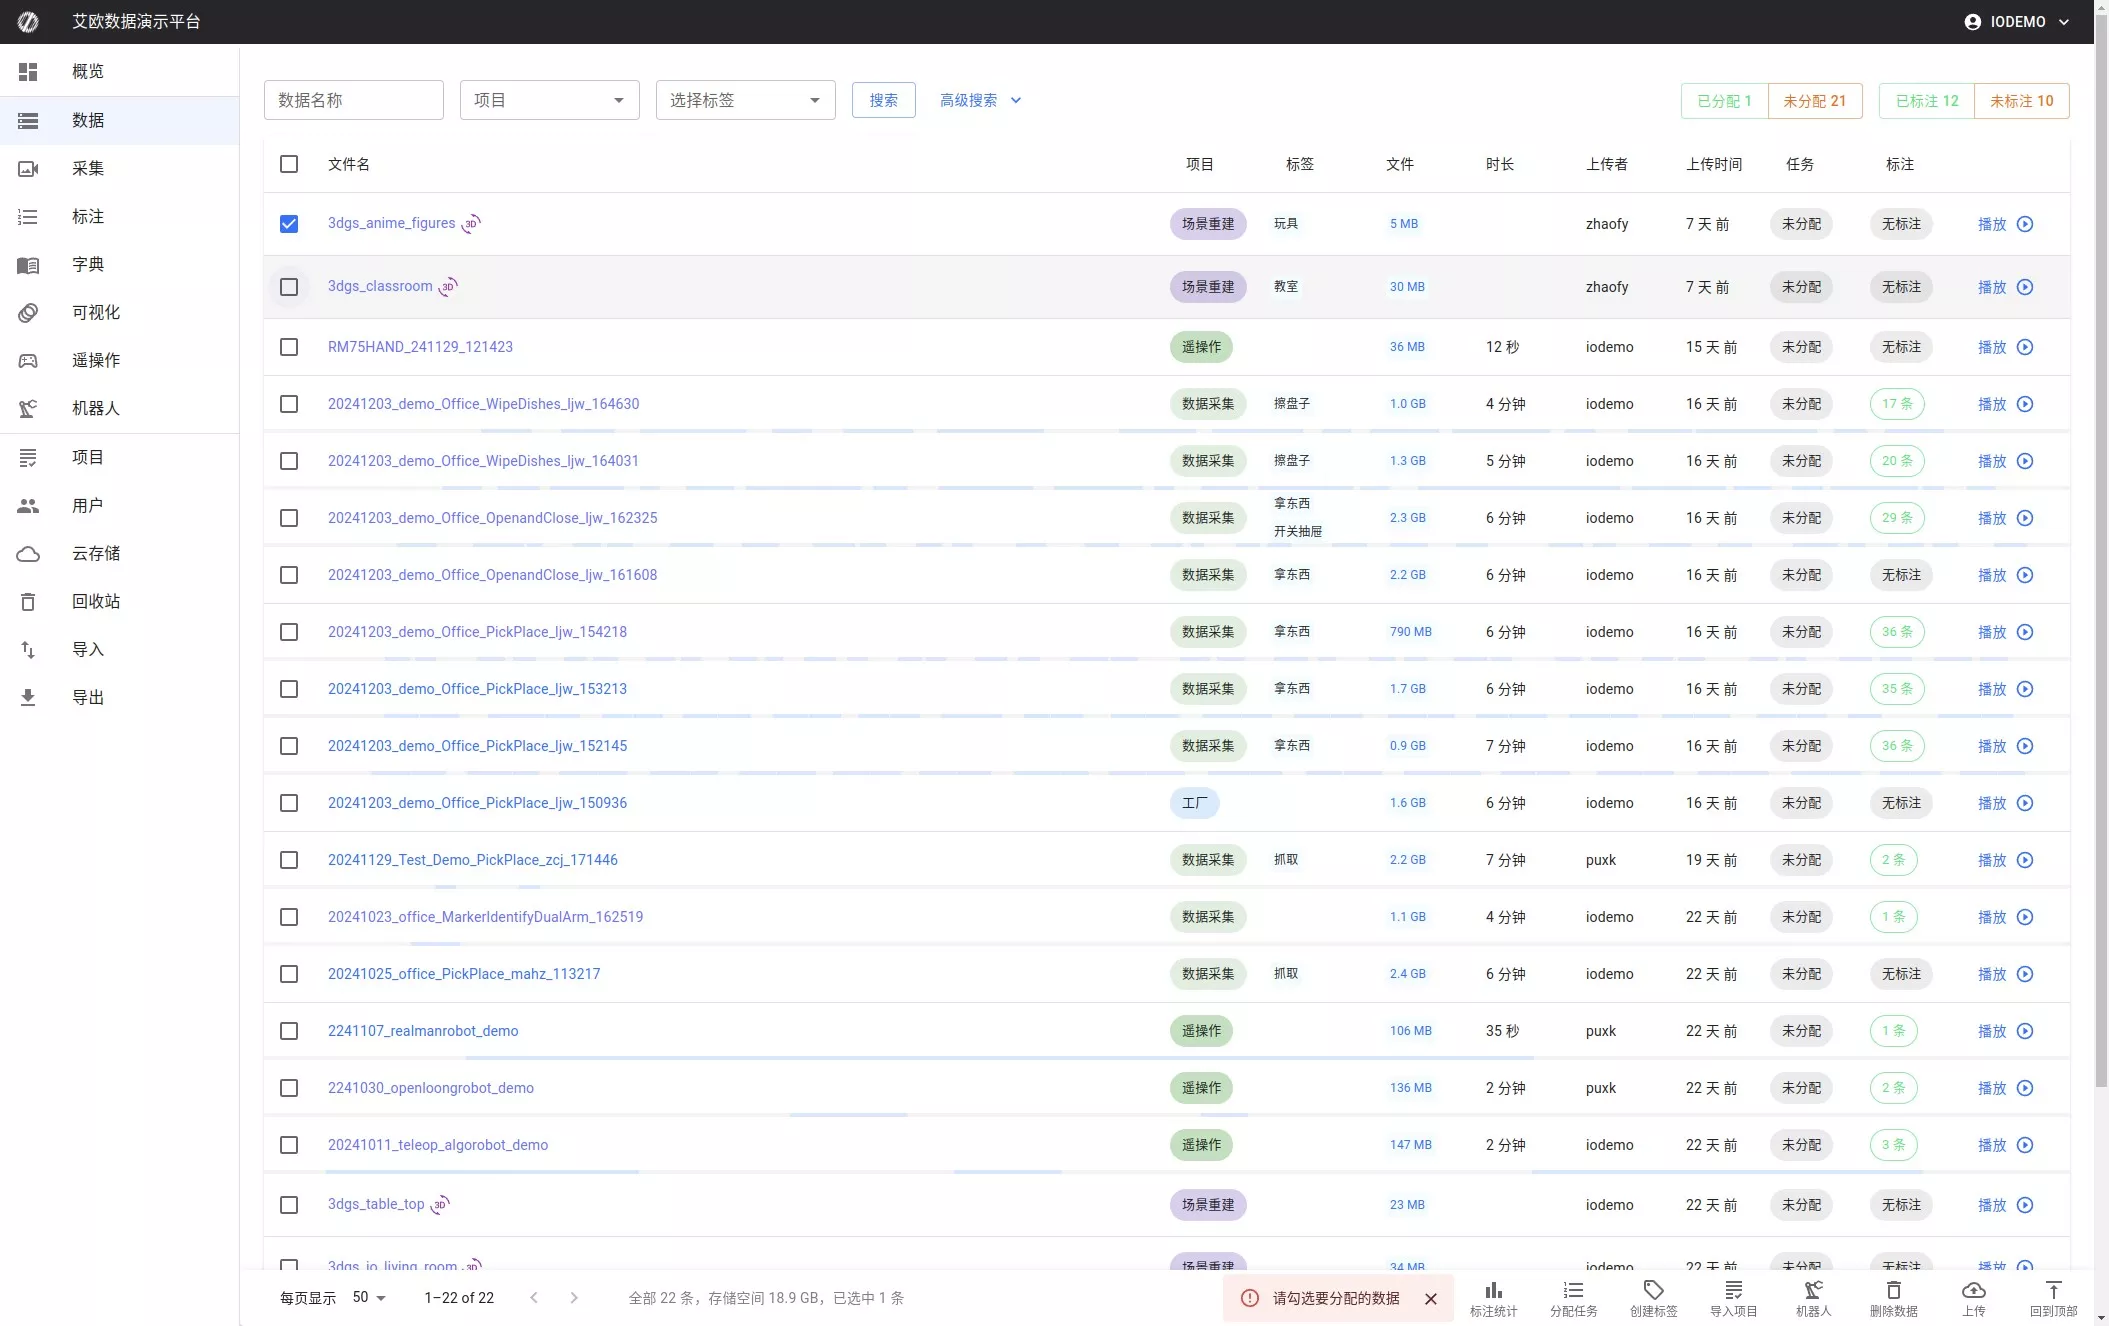
Task: Switch to the 遥操作 section
Action: coord(95,360)
